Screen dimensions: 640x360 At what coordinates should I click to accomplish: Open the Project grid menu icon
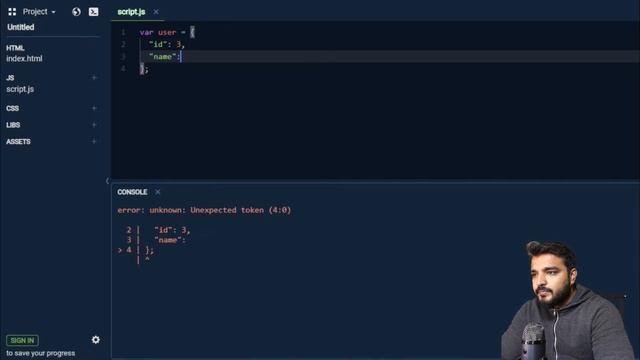click(x=12, y=12)
